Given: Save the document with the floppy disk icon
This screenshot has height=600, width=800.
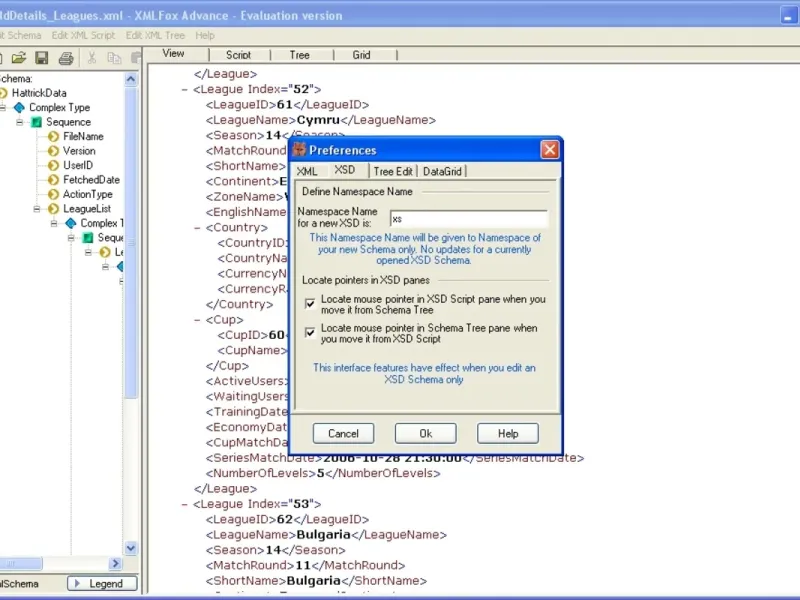Looking at the screenshot, I should (42, 58).
